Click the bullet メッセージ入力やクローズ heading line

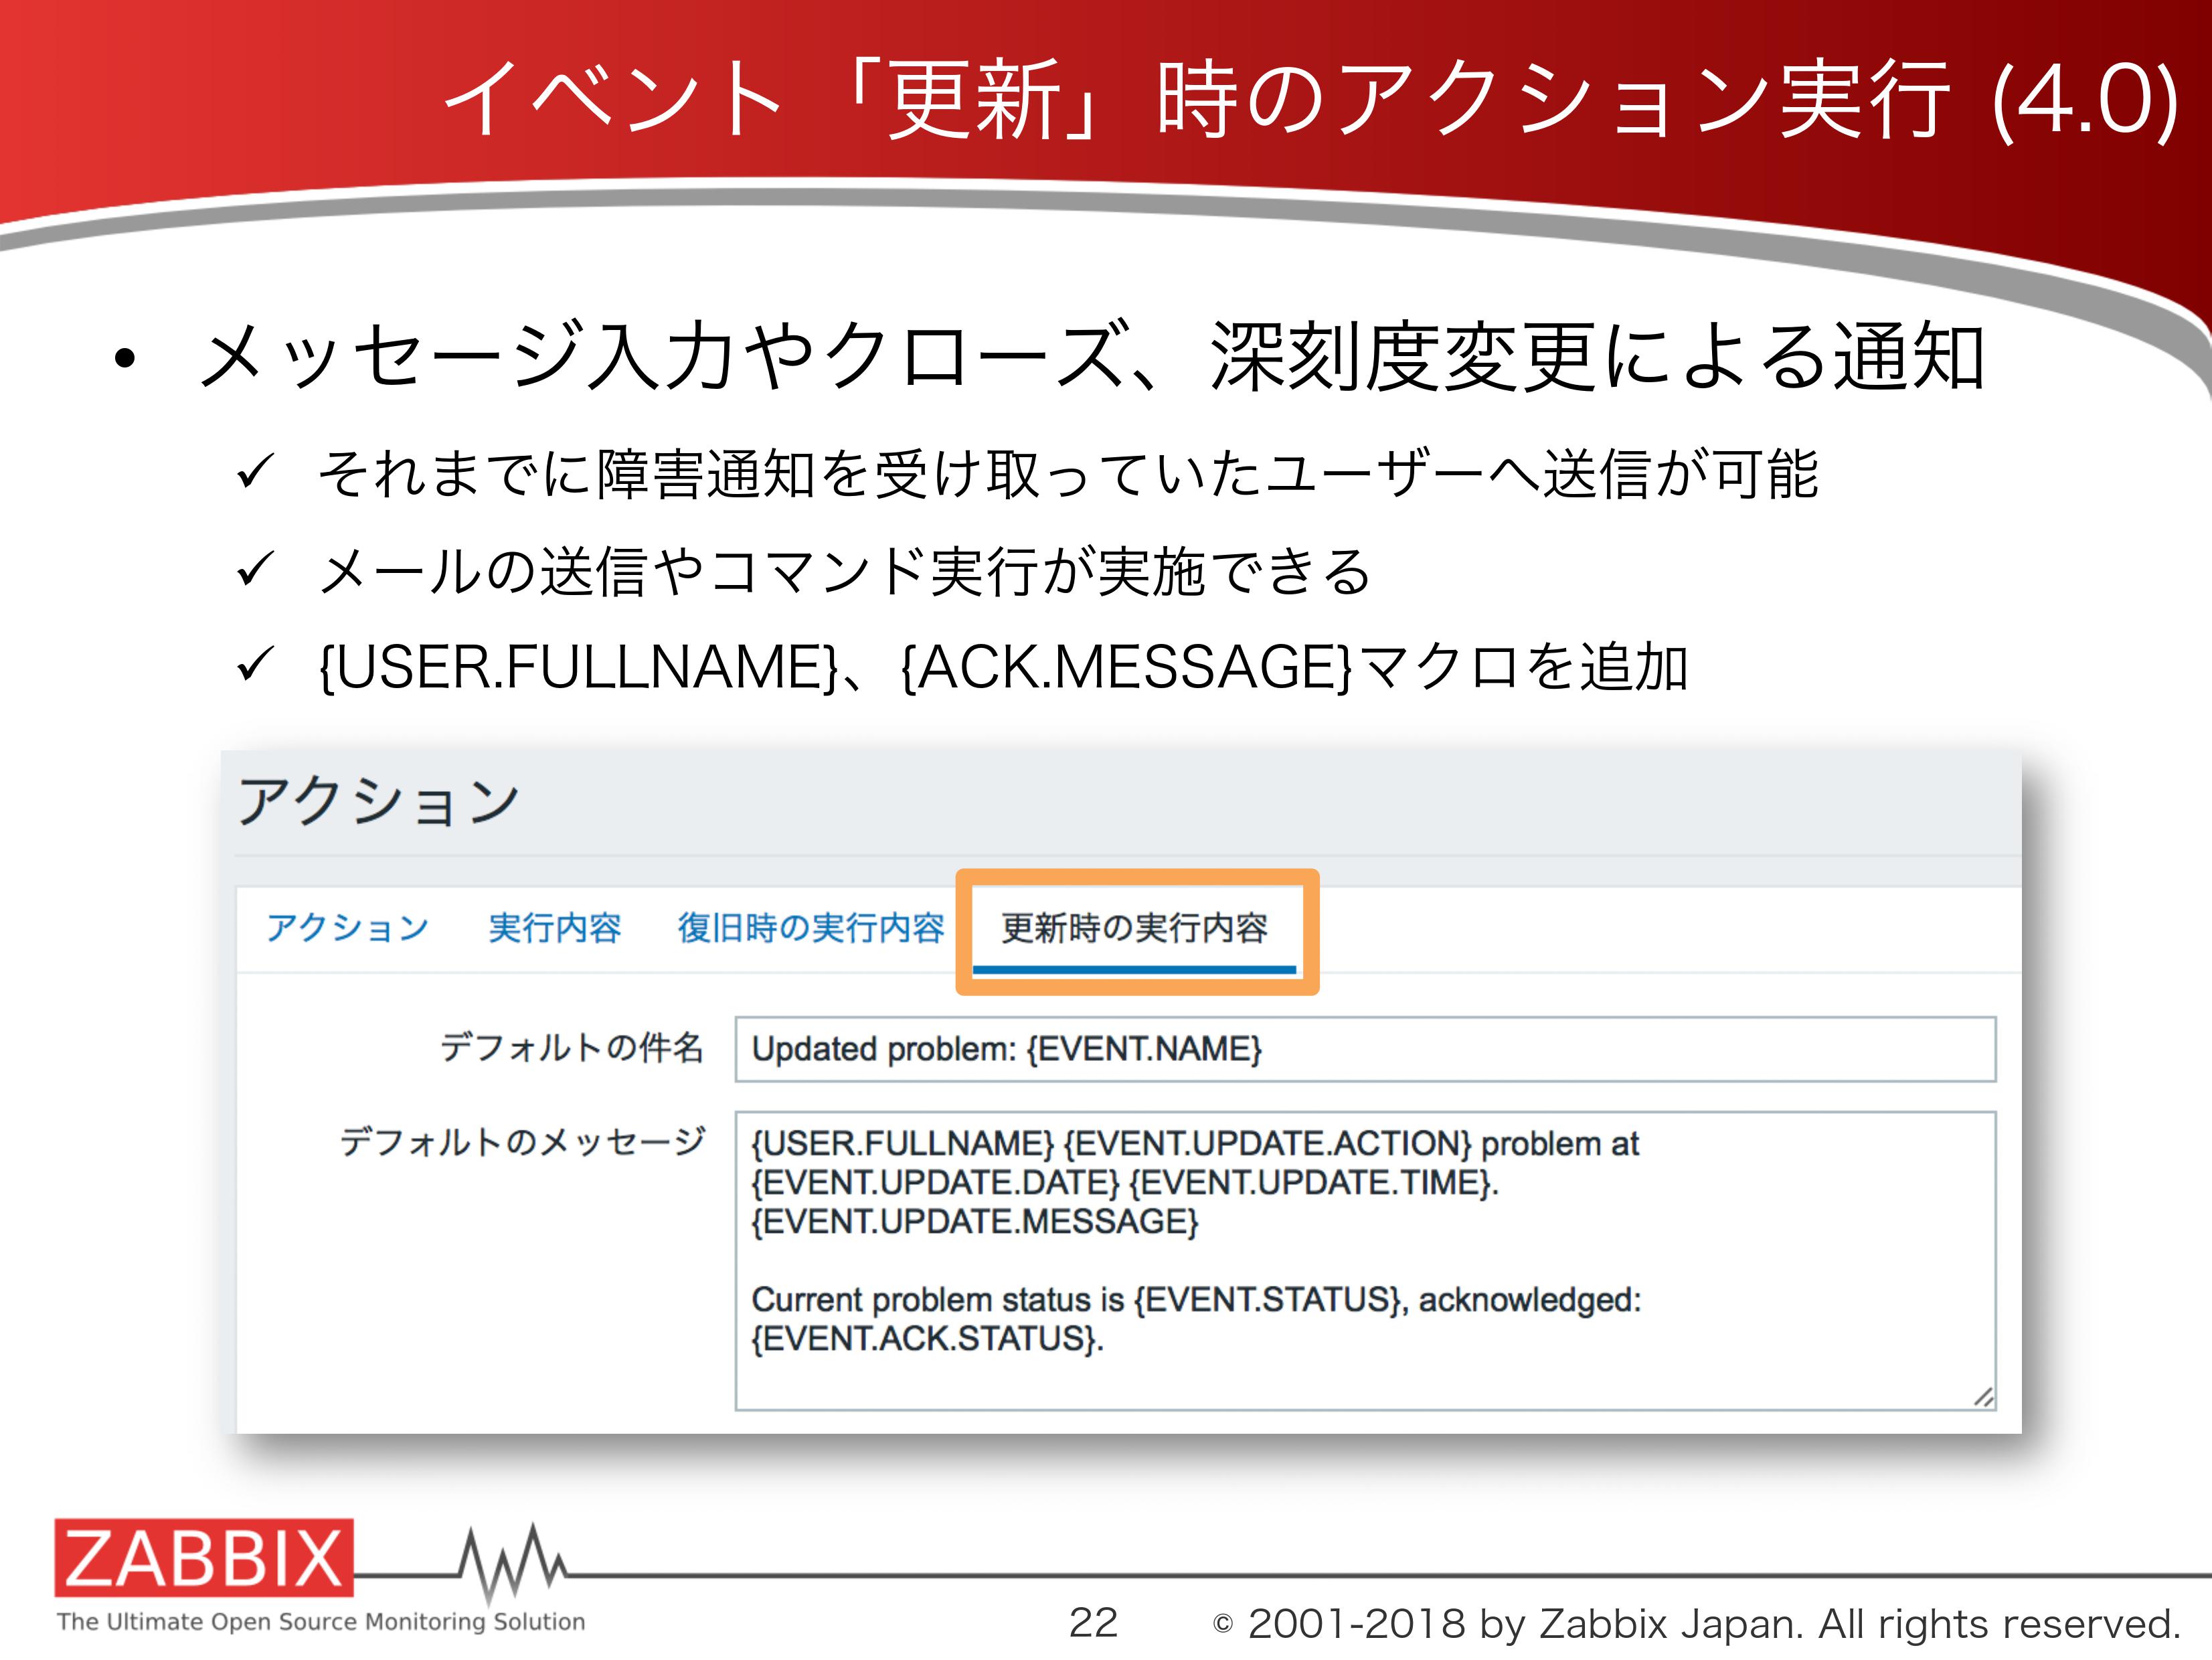click(1092, 355)
